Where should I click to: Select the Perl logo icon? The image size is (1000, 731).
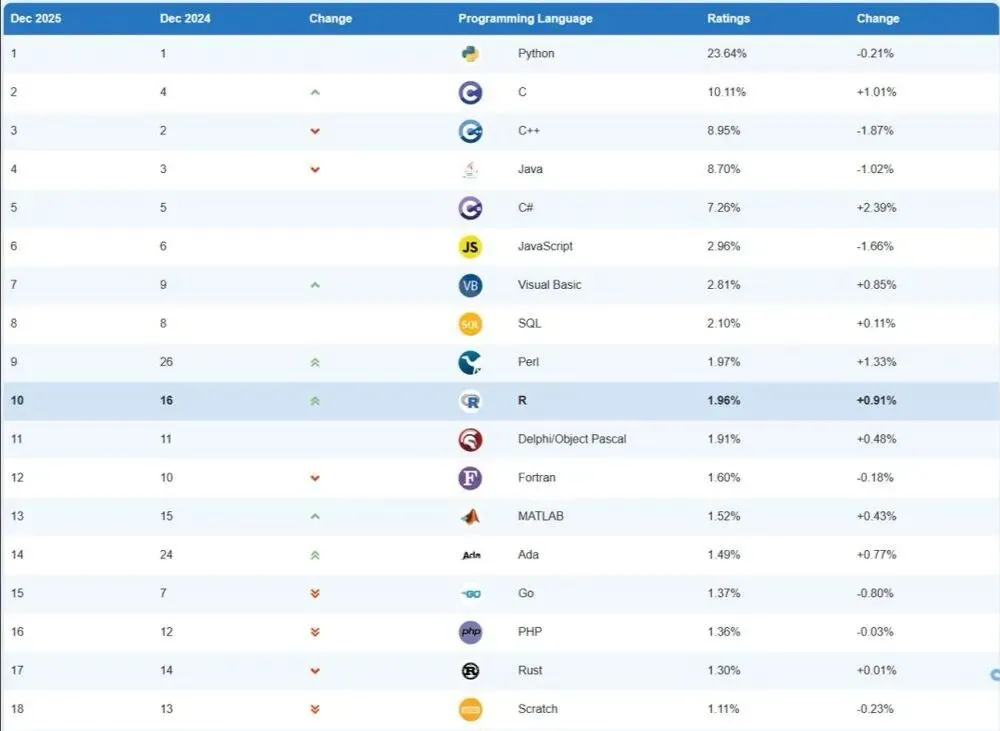point(470,362)
